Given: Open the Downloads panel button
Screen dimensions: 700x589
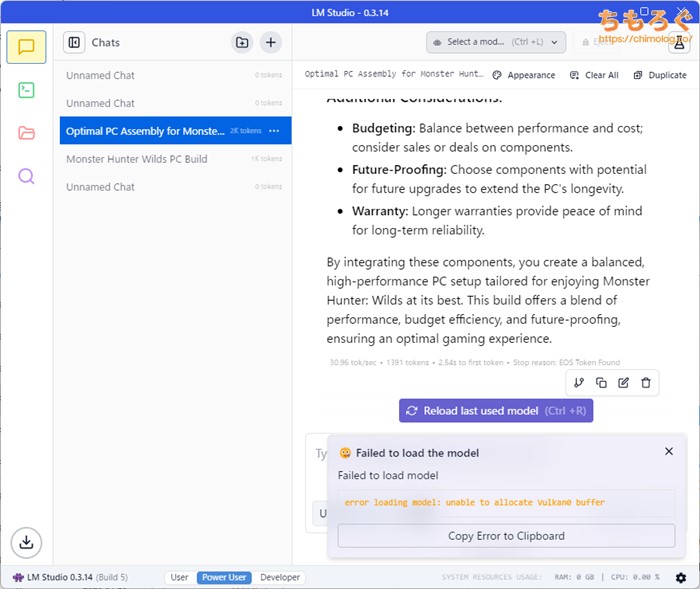Looking at the screenshot, I should [26, 543].
